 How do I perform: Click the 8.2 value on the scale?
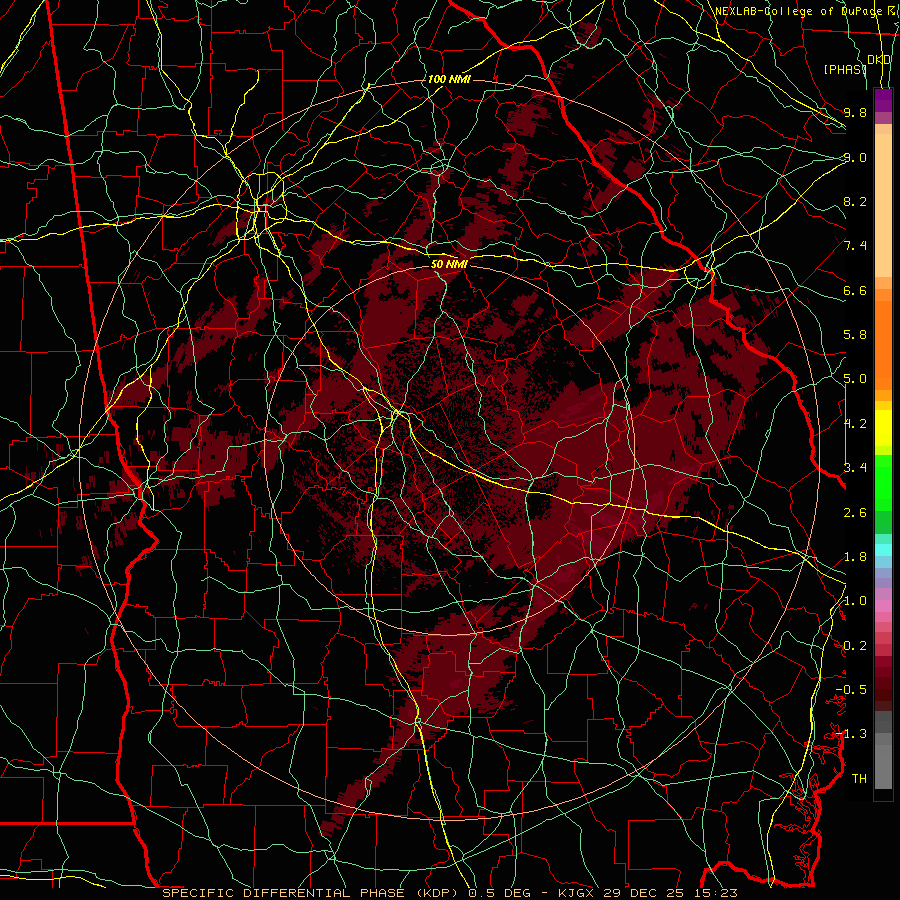(x=855, y=201)
